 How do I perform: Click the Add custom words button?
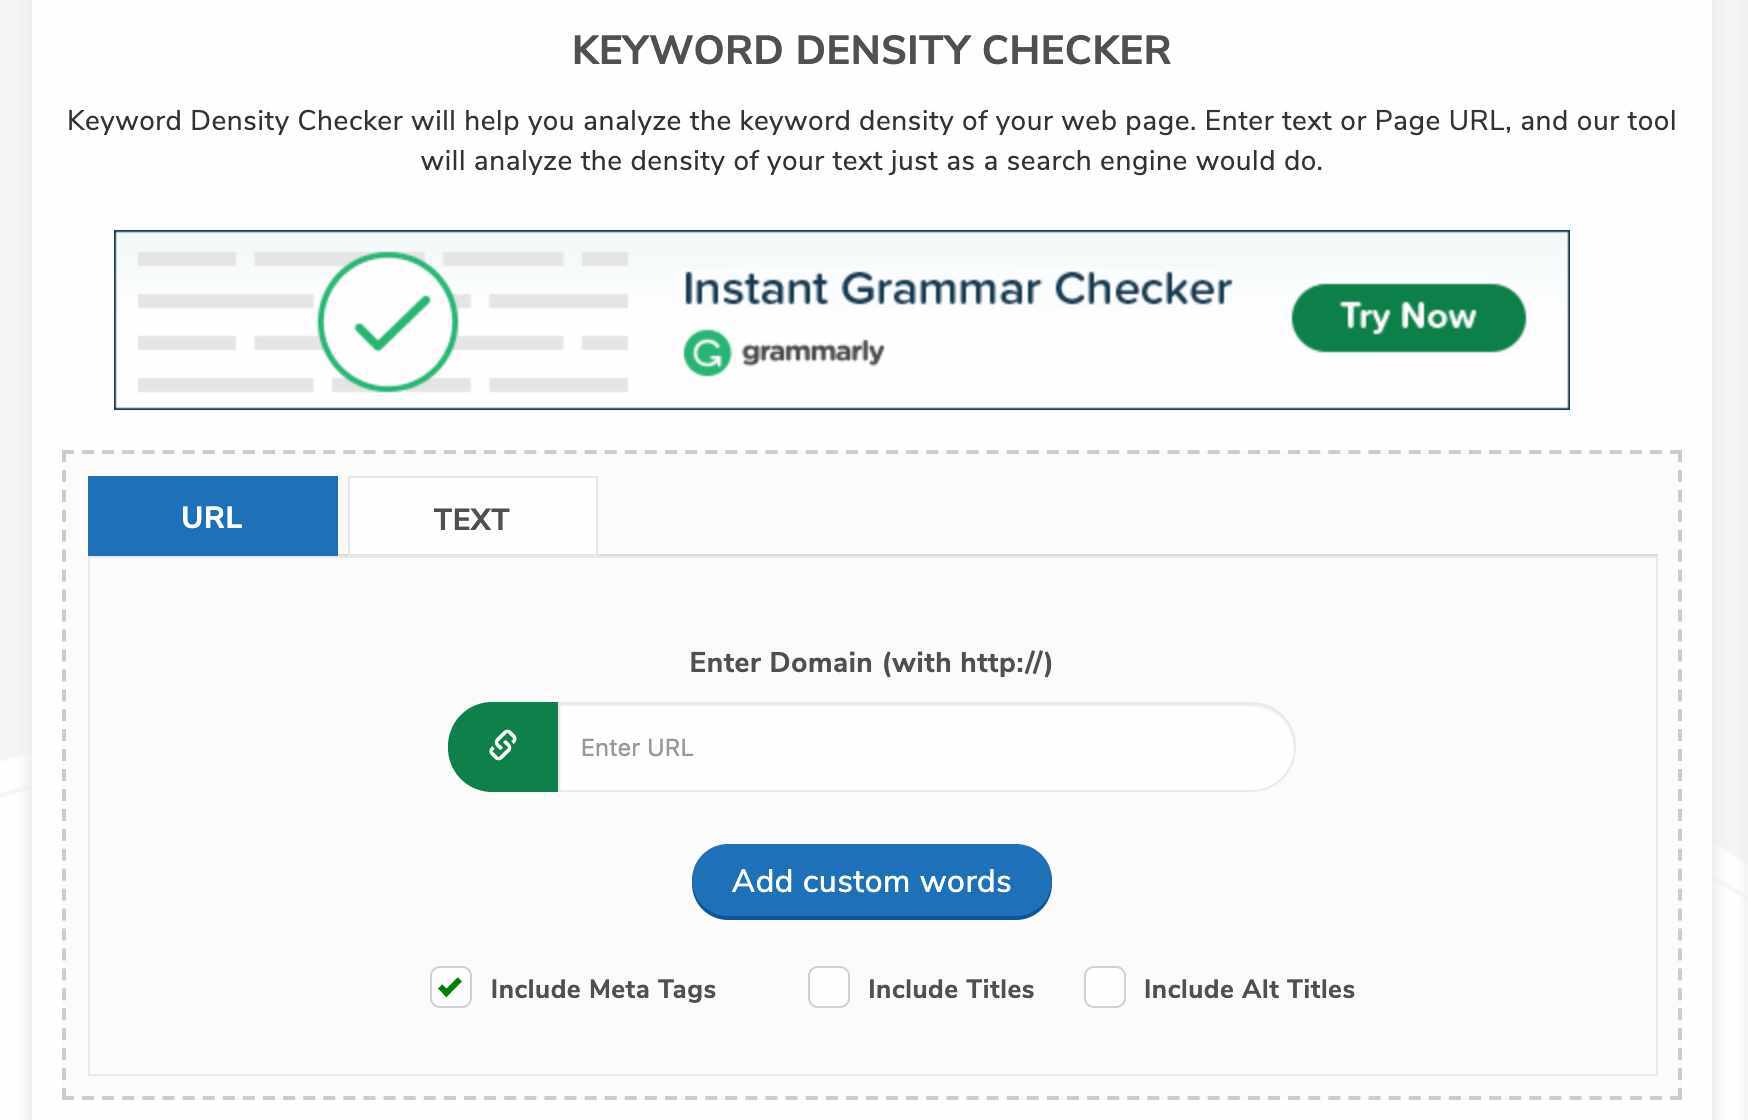point(872,881)
